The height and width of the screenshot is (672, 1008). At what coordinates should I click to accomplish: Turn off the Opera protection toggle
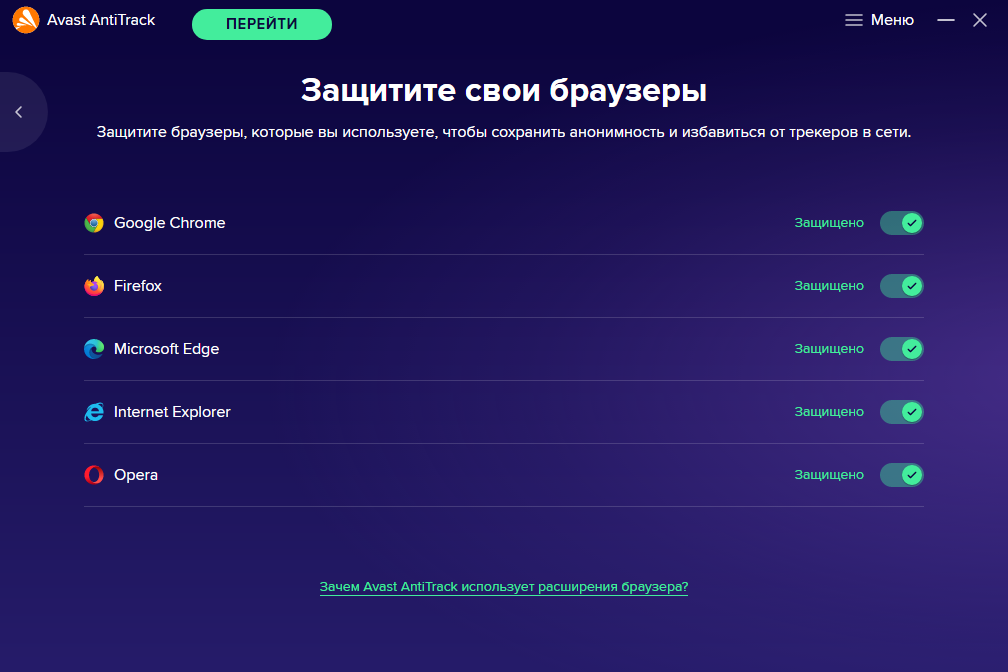[901, 475]
